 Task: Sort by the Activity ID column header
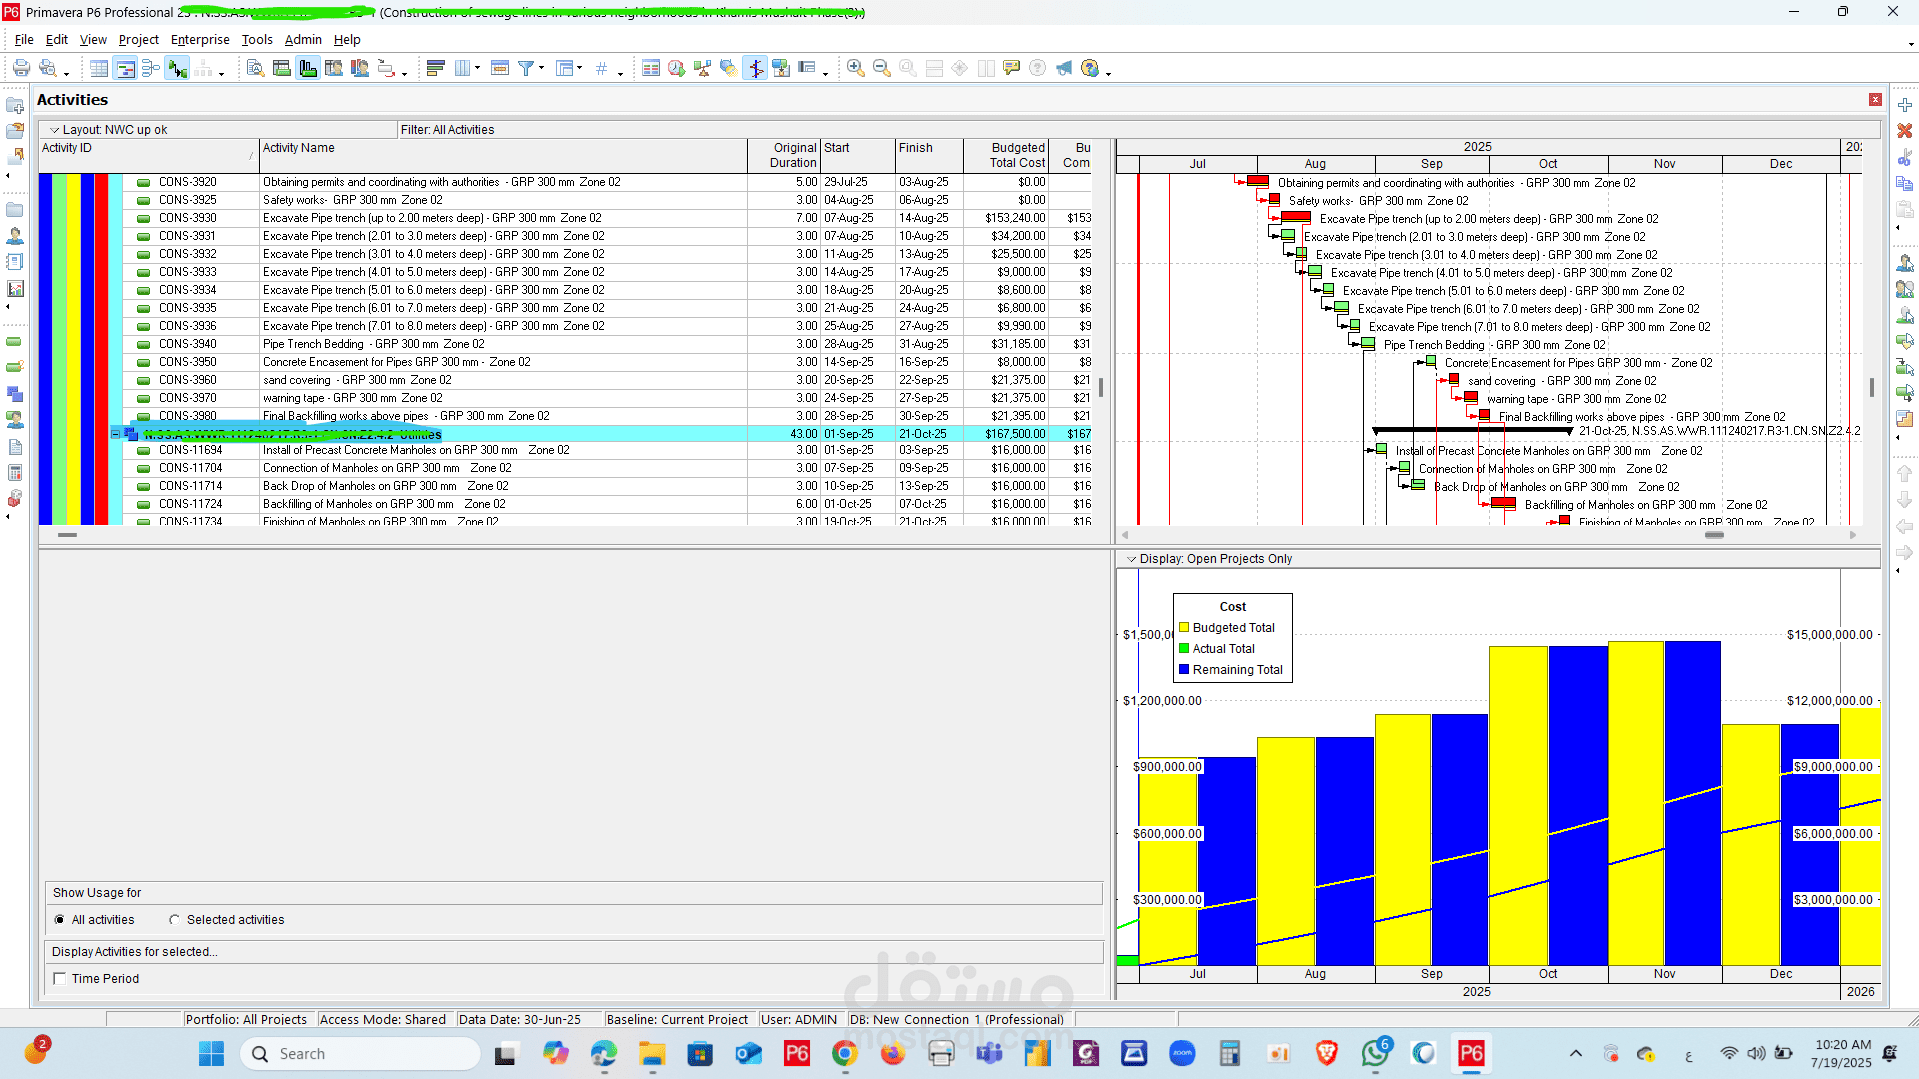(149, 155)
